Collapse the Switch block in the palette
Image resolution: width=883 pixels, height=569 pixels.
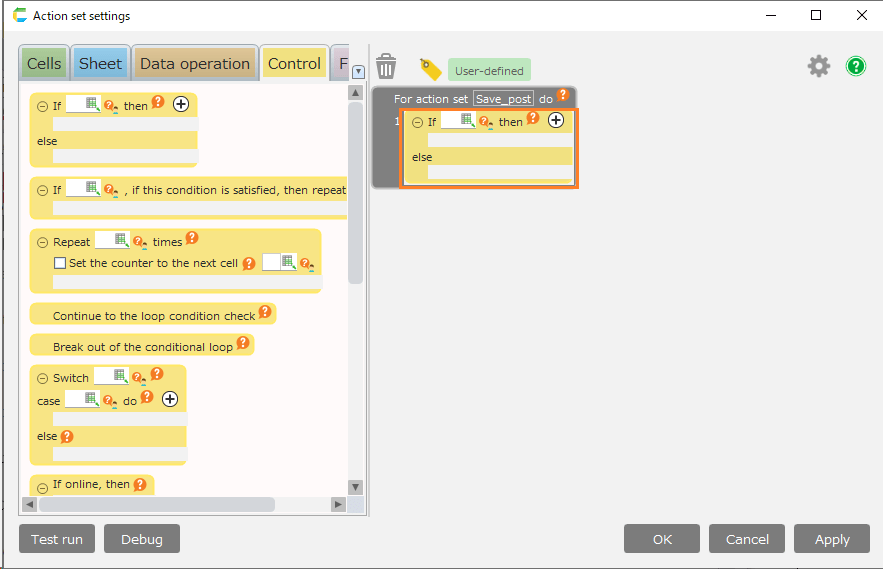click(x=42, y=378)
